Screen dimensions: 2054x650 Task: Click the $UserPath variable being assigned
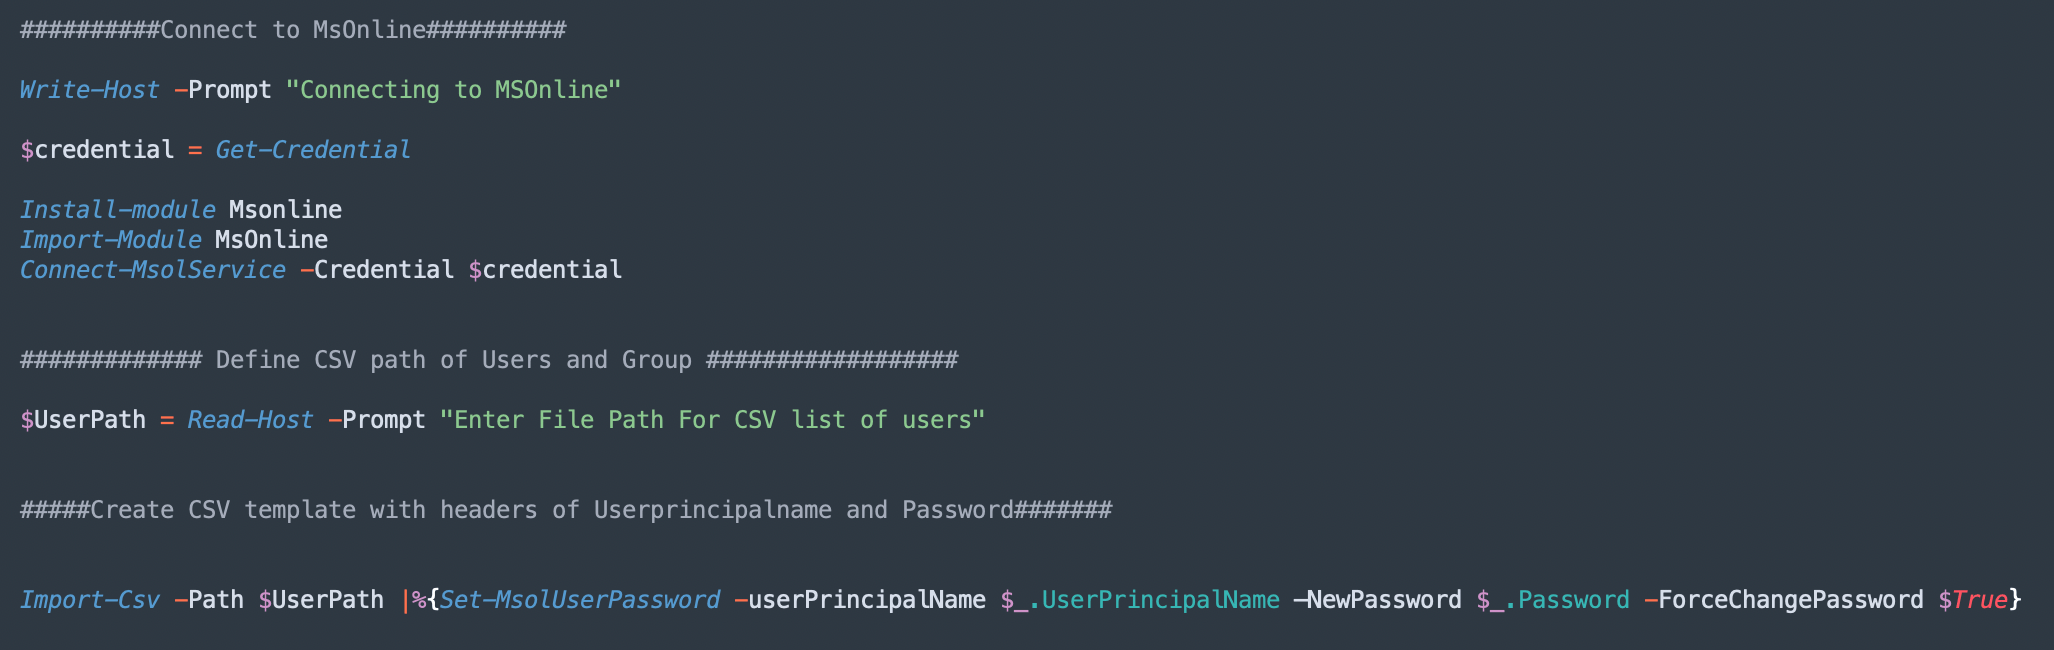(83, 420)
